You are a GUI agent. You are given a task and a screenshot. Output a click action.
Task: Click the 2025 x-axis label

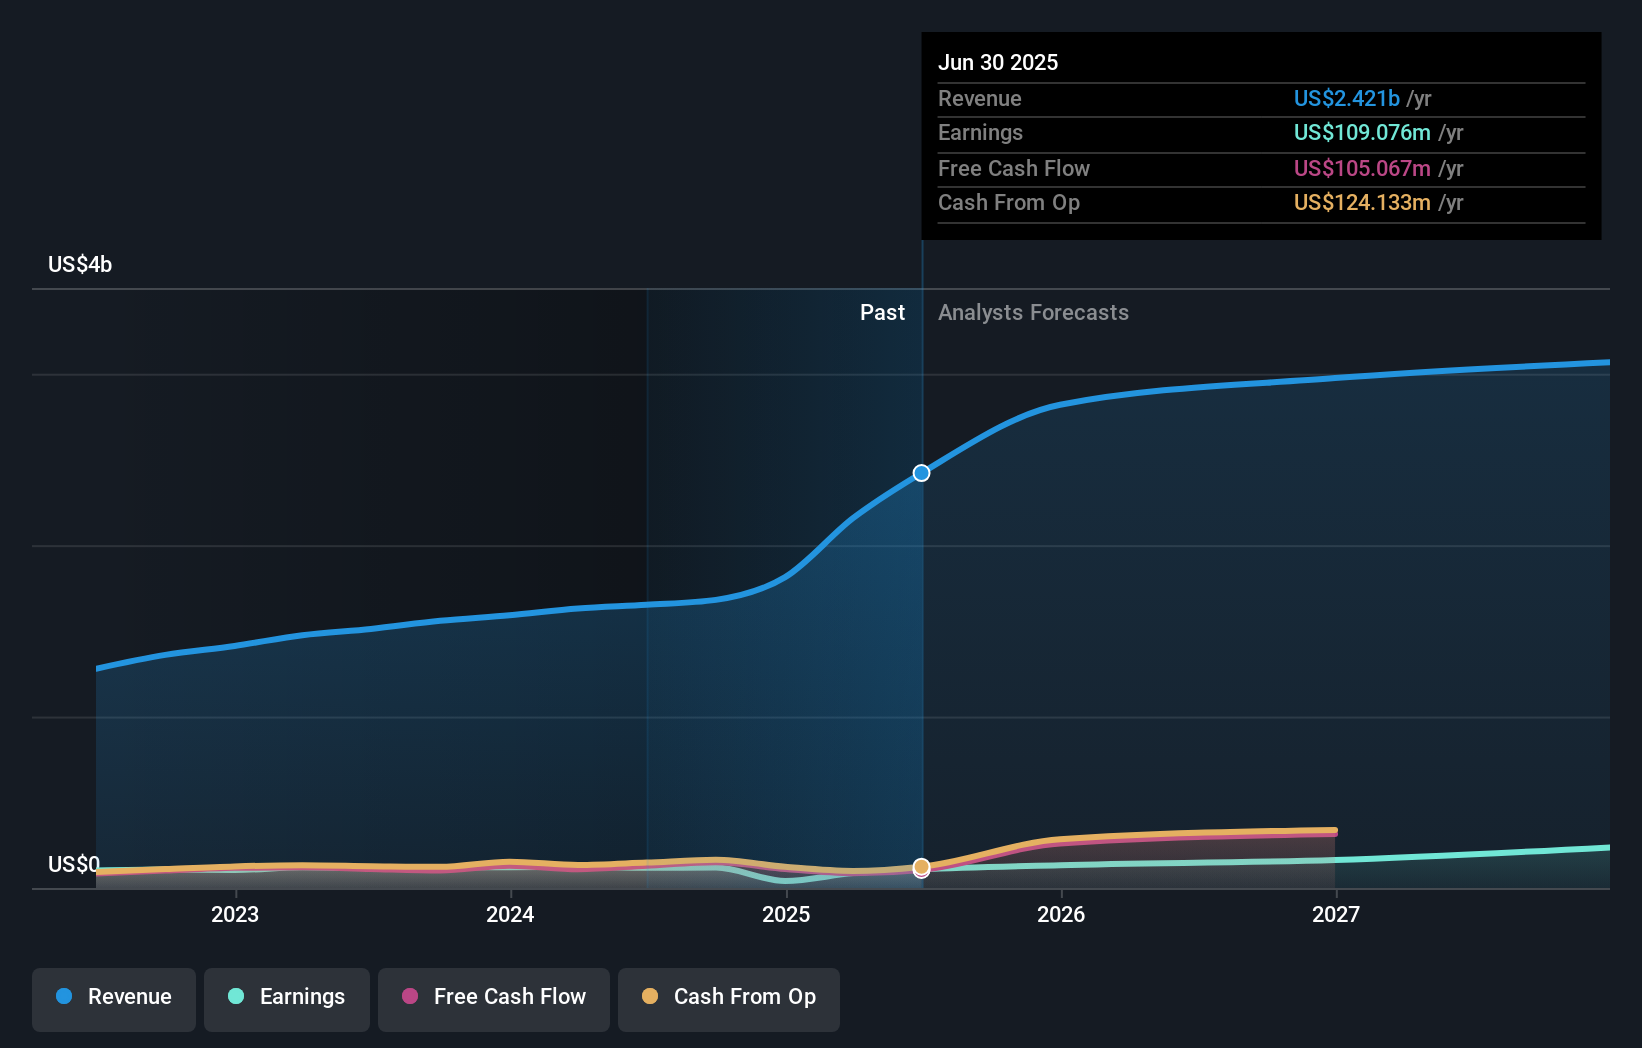click(x=786, y=915)
